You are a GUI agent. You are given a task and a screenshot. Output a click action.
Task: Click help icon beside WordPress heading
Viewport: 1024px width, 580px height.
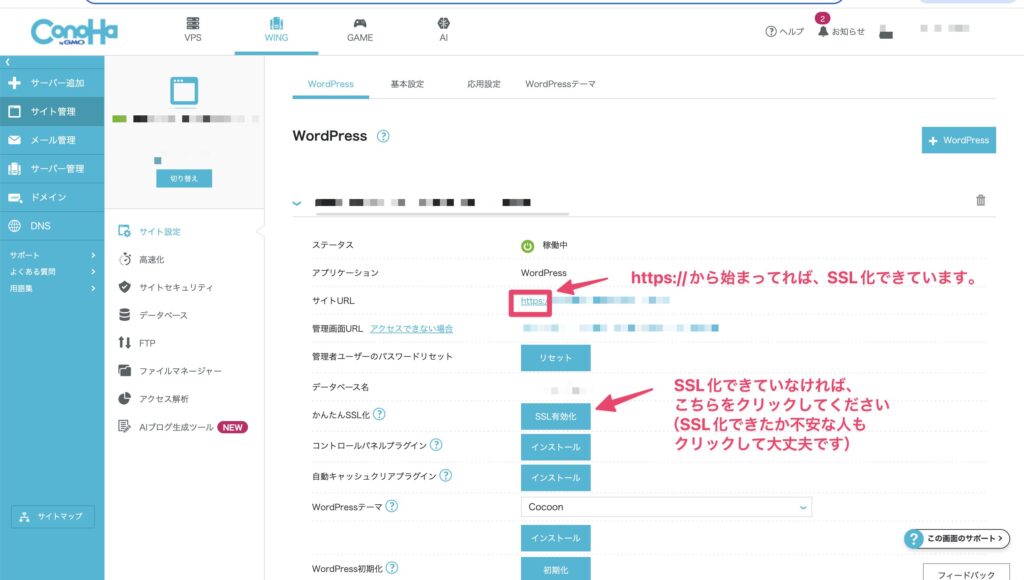point(383,137)
